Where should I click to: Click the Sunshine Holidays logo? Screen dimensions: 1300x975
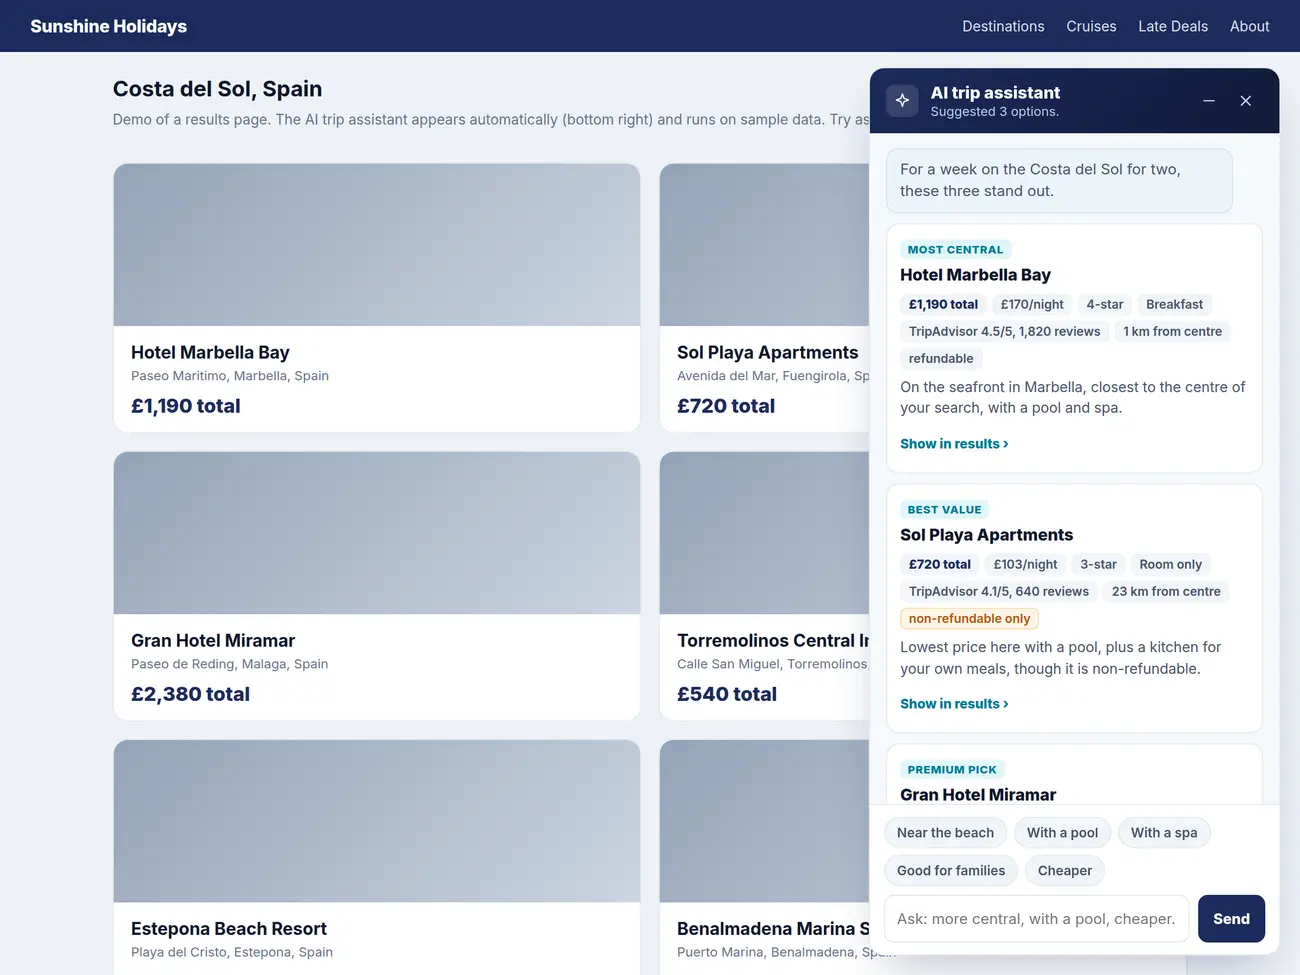tap(109, 26)
